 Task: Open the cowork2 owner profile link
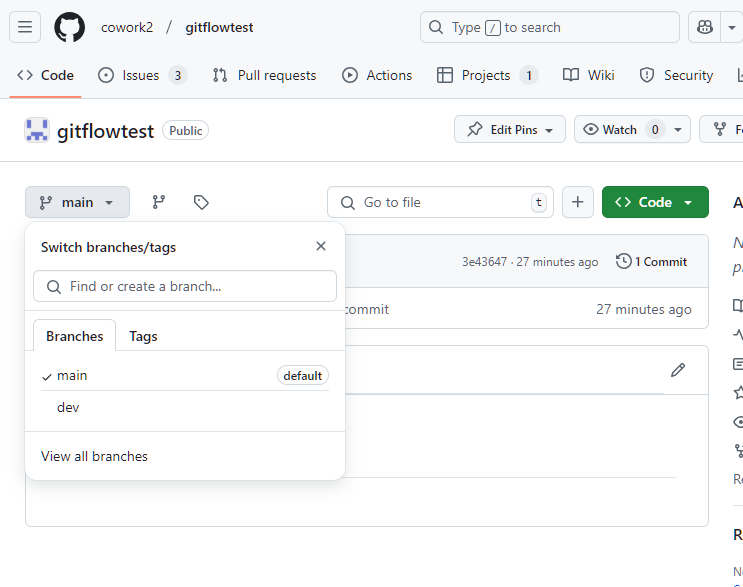click(x=127, y=27)
